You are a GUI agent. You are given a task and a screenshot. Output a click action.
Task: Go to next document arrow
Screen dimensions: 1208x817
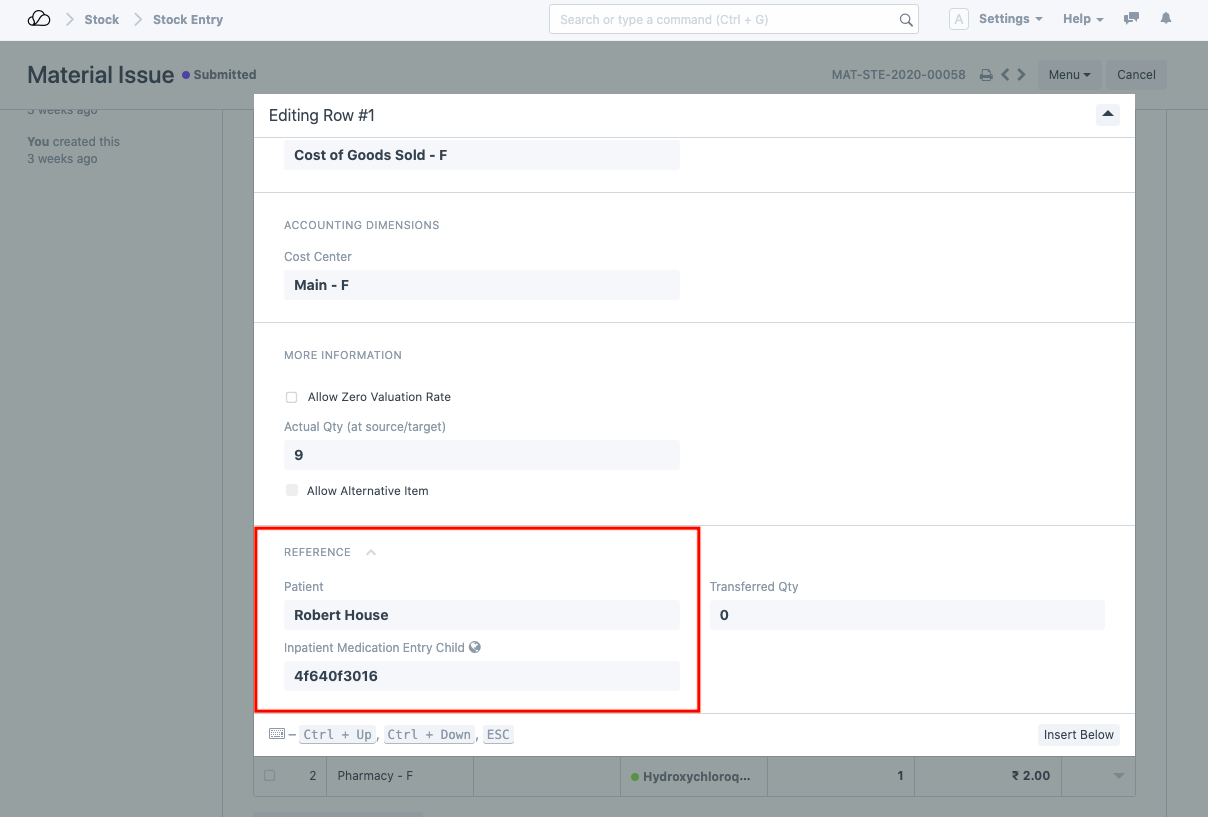click(1021, 75)
